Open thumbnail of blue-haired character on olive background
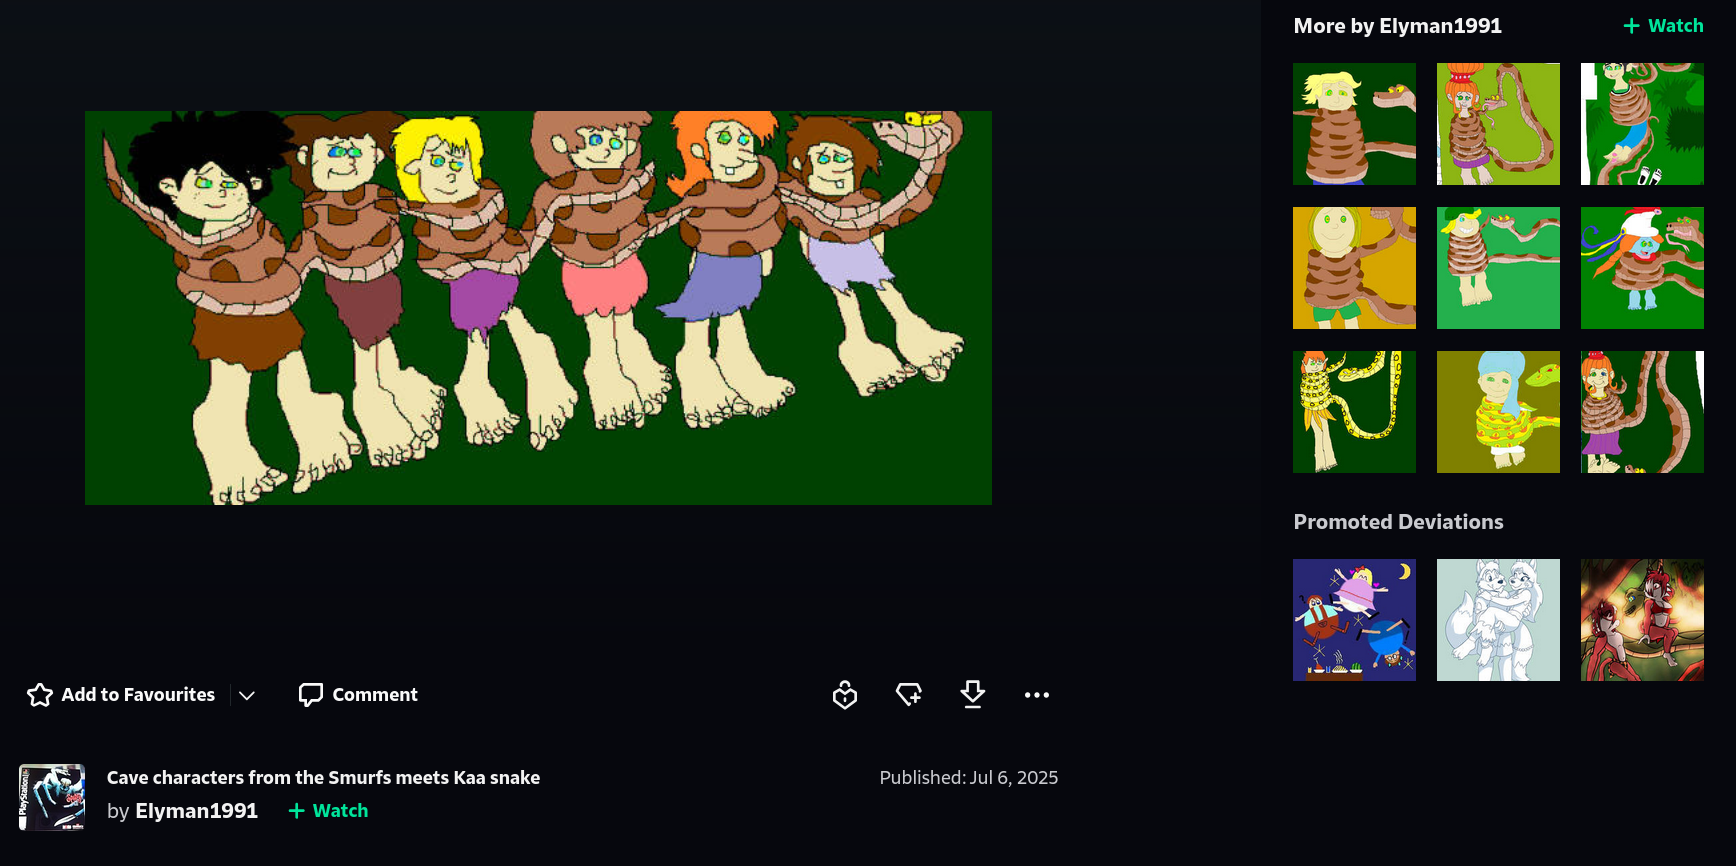The height and width of the screenshot is (866, 1736). (x=1498, y=412)
